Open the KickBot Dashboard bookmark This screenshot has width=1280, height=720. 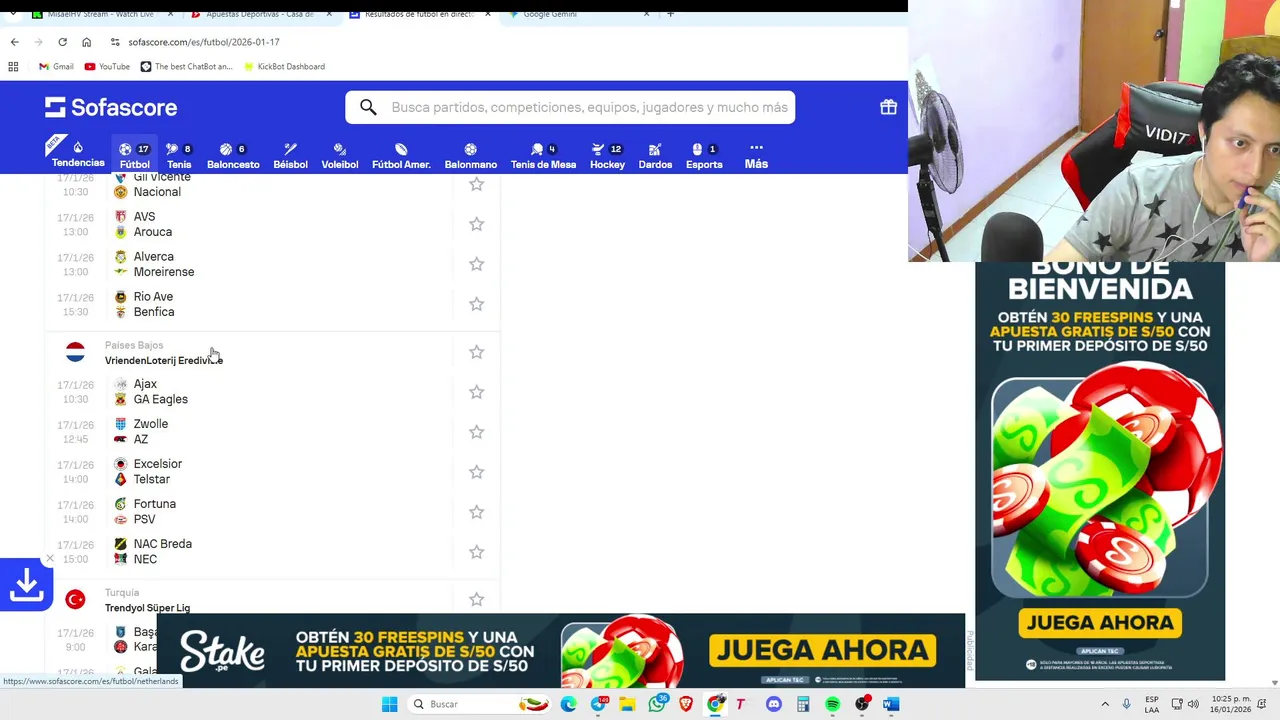click(284, 66)
